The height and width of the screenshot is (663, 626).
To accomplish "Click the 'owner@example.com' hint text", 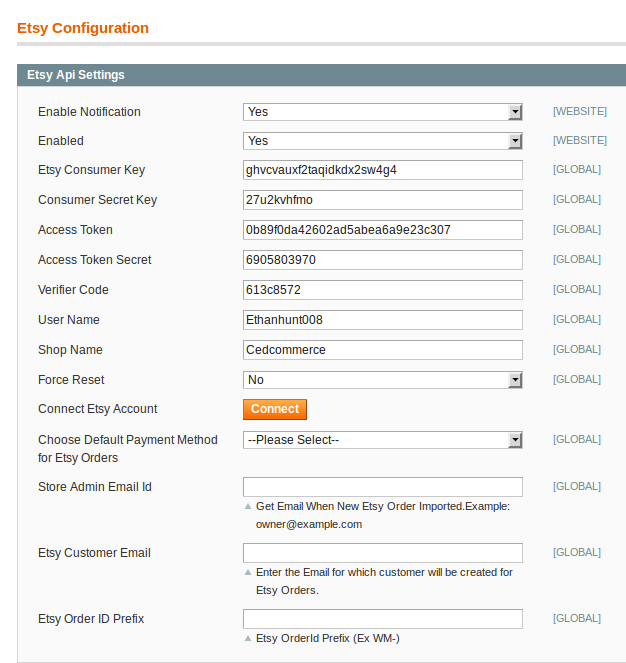I will pyautogui.click(x=309, y=525).
